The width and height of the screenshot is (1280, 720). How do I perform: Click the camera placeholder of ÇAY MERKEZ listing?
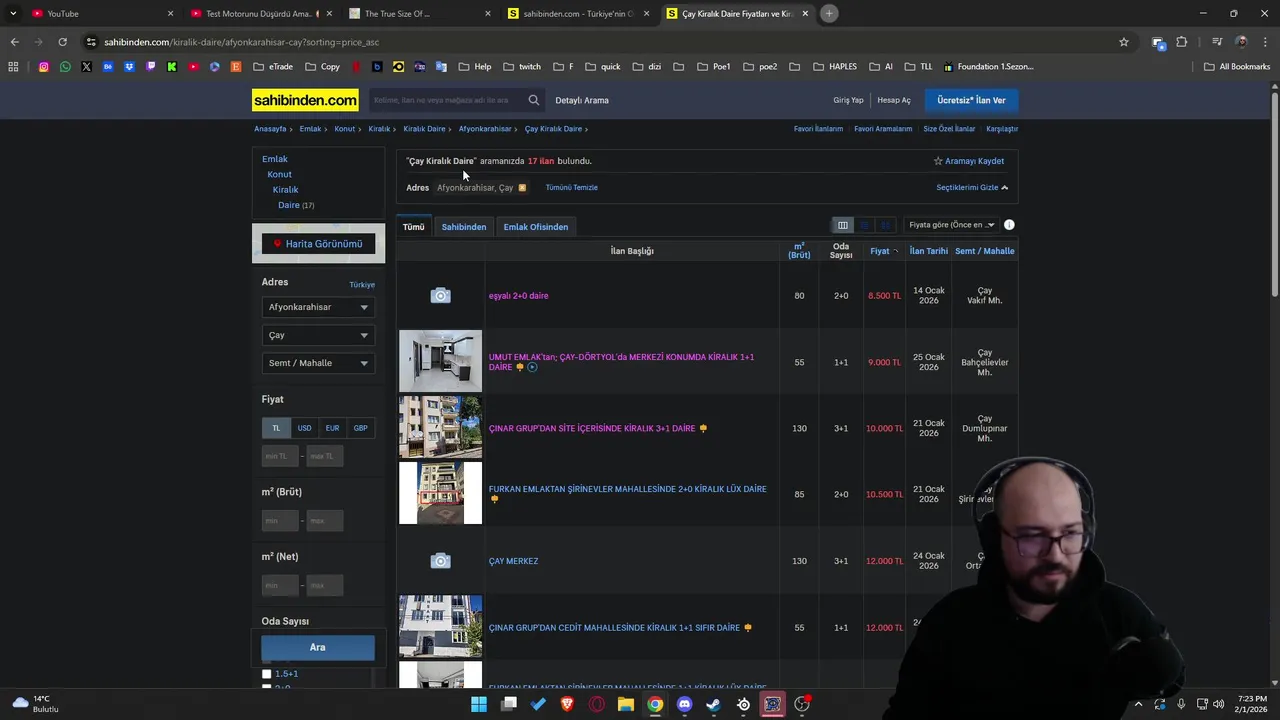pyautogui.click(x=440, y=561)
